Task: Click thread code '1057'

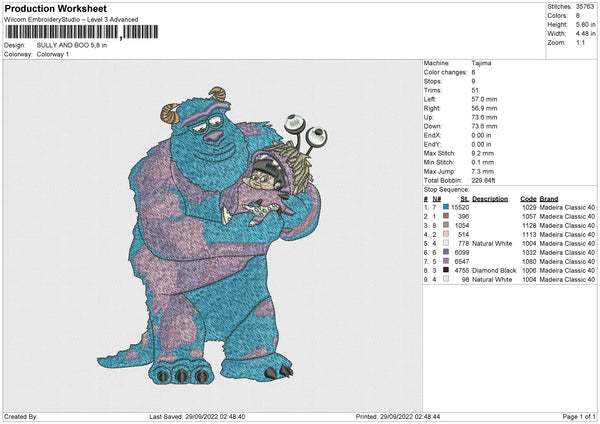Action: 530,217
